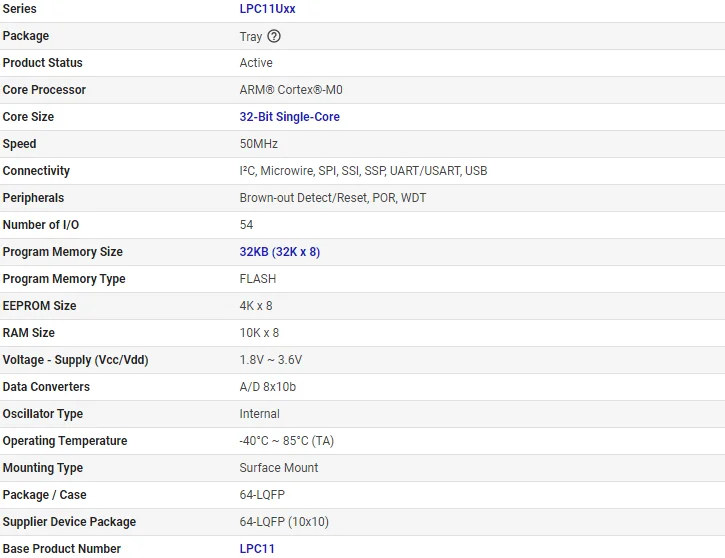The width and height of the screenshot is (725, 558).
Task: Select the connectivity value starting with I²C
Action: [x=363, y=171]
